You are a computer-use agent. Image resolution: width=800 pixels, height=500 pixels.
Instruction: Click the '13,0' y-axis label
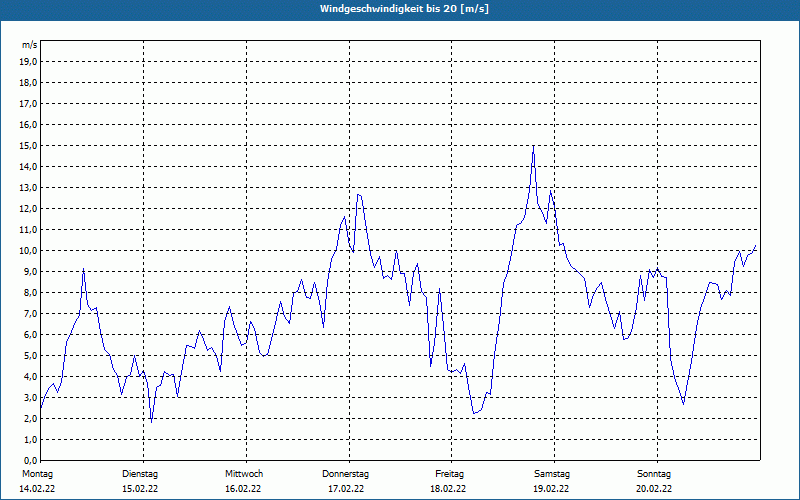[28, 188]
